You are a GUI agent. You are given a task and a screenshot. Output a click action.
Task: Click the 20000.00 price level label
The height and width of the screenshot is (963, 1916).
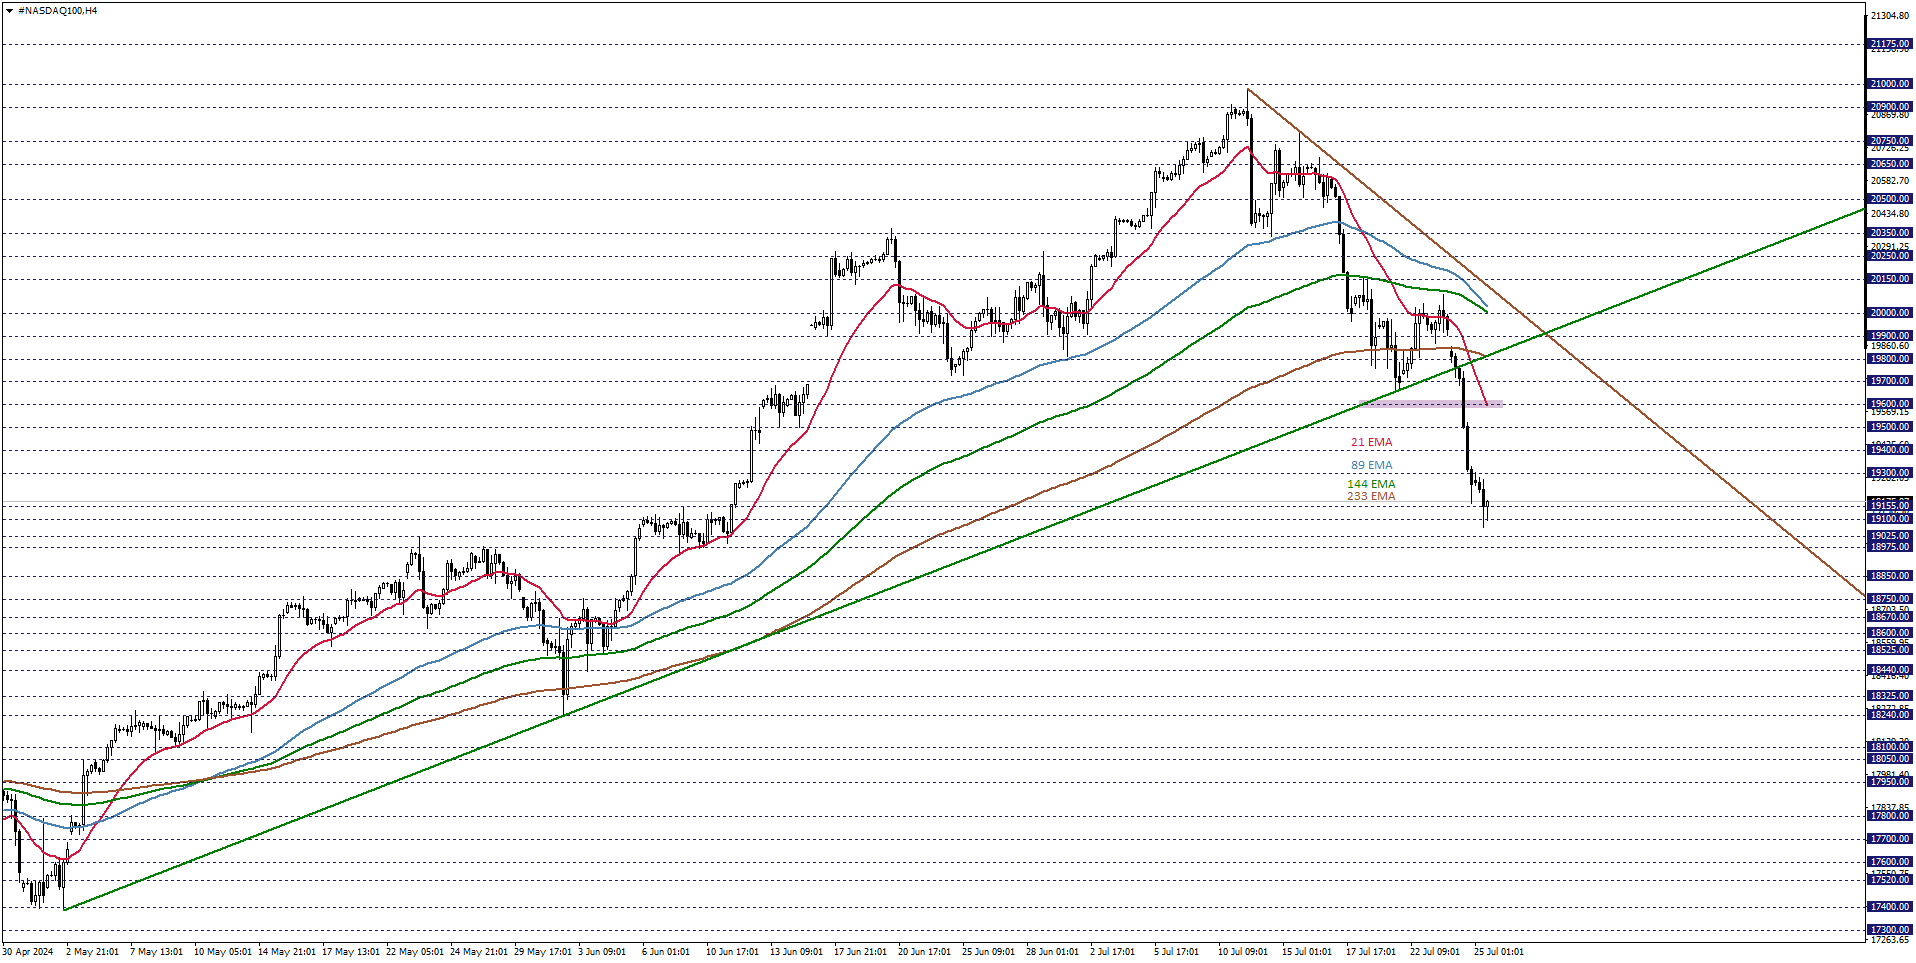coord(1890,313)
